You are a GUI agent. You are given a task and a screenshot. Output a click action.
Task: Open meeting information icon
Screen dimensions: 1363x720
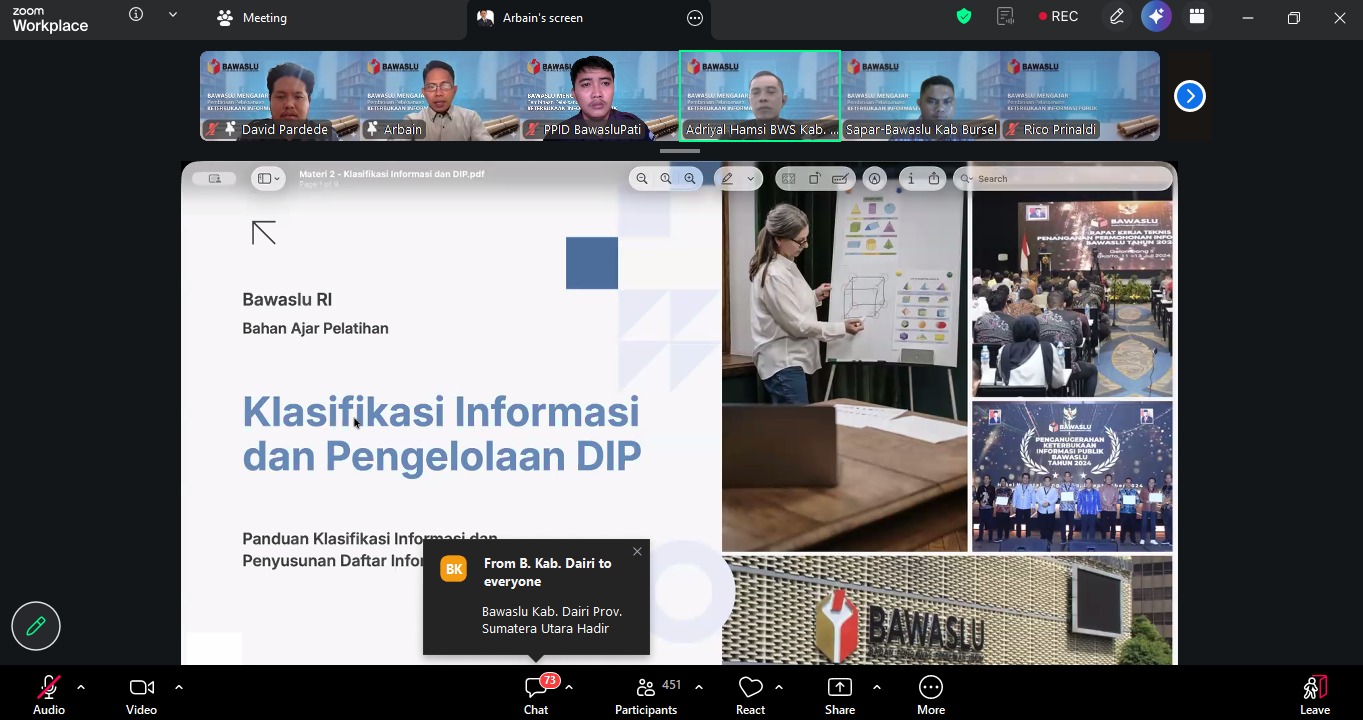(x=136, y=15)
